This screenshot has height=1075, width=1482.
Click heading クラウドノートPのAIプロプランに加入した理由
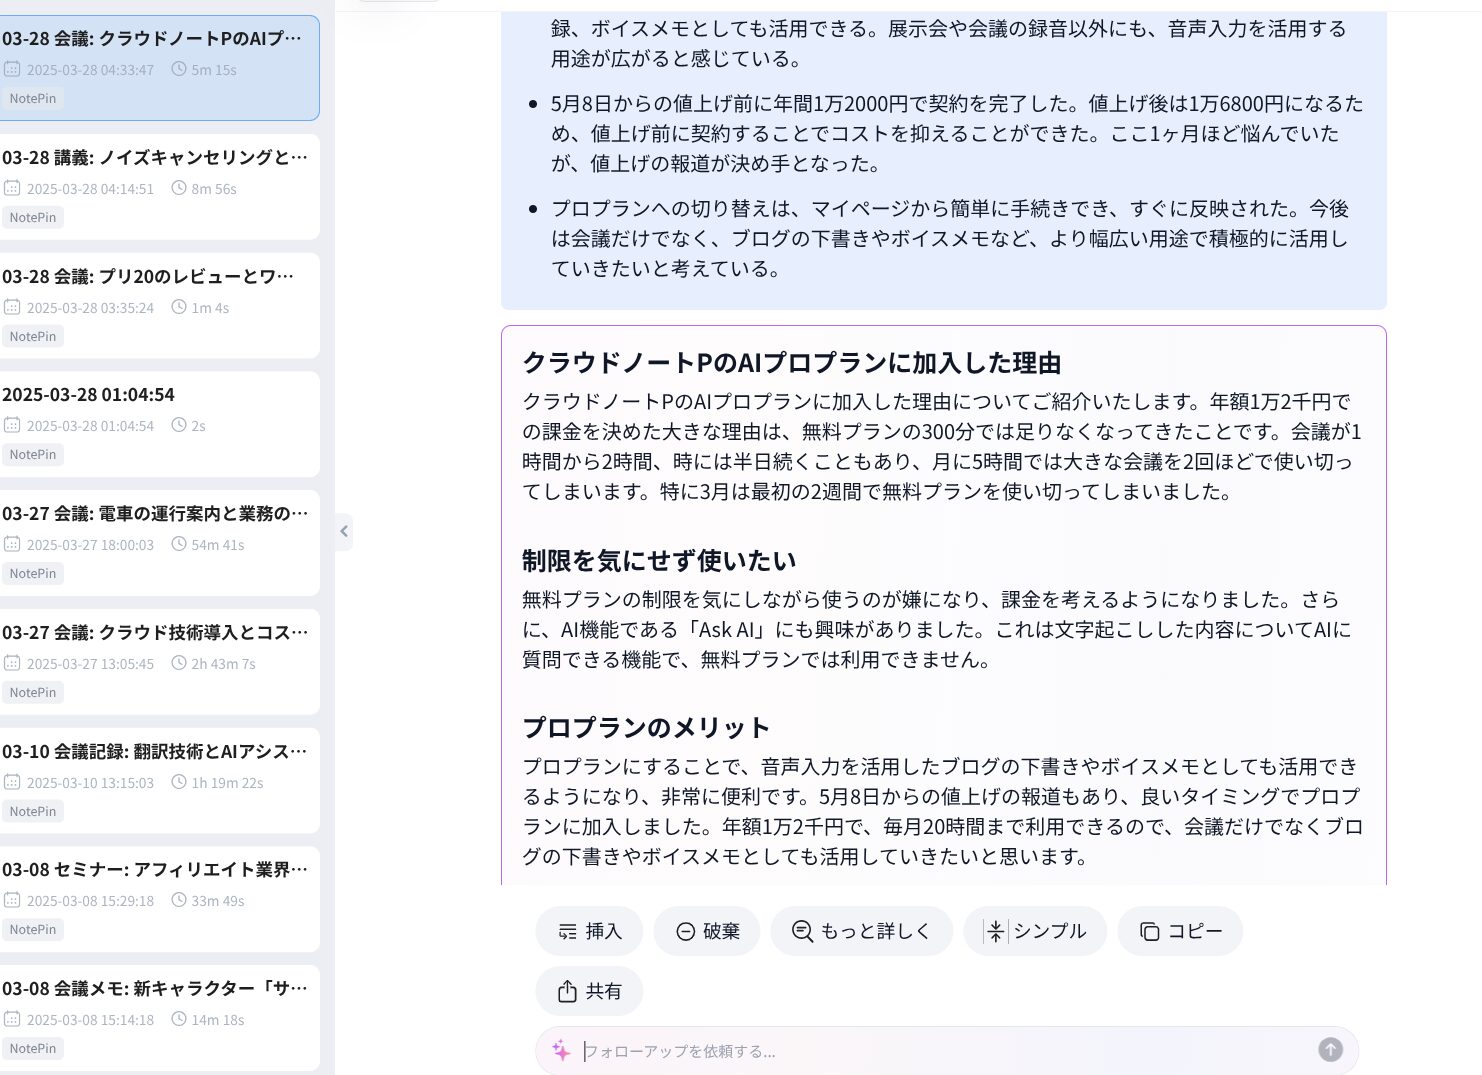[x=792, y=363]
